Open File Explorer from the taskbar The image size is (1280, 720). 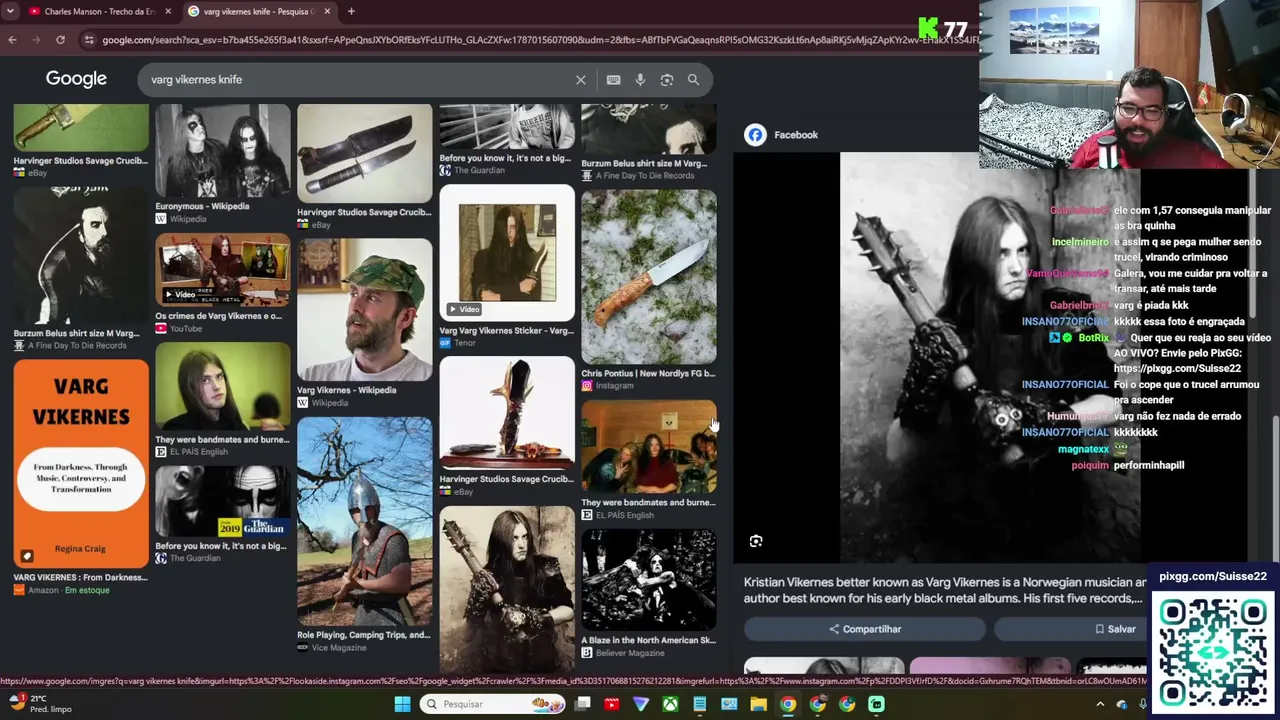coord(758,704)
